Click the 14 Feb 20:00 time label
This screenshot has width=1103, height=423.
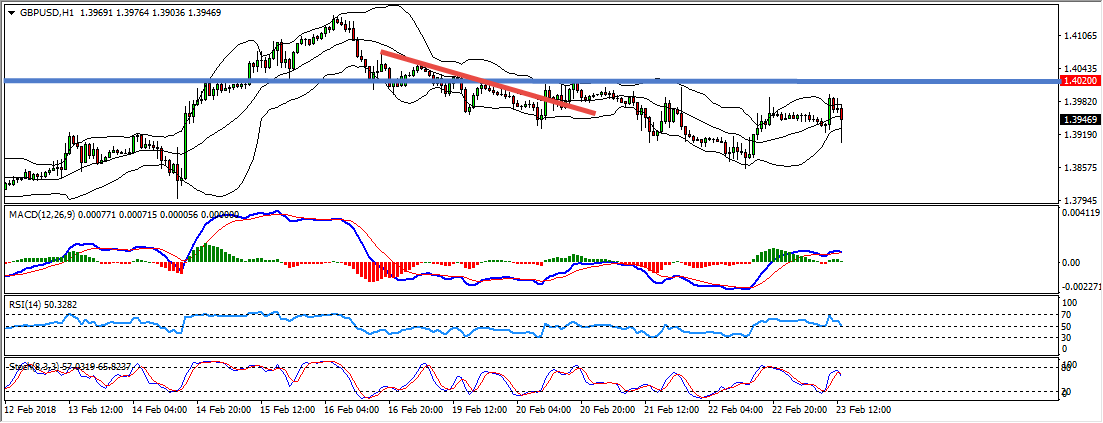coord(222,411)
